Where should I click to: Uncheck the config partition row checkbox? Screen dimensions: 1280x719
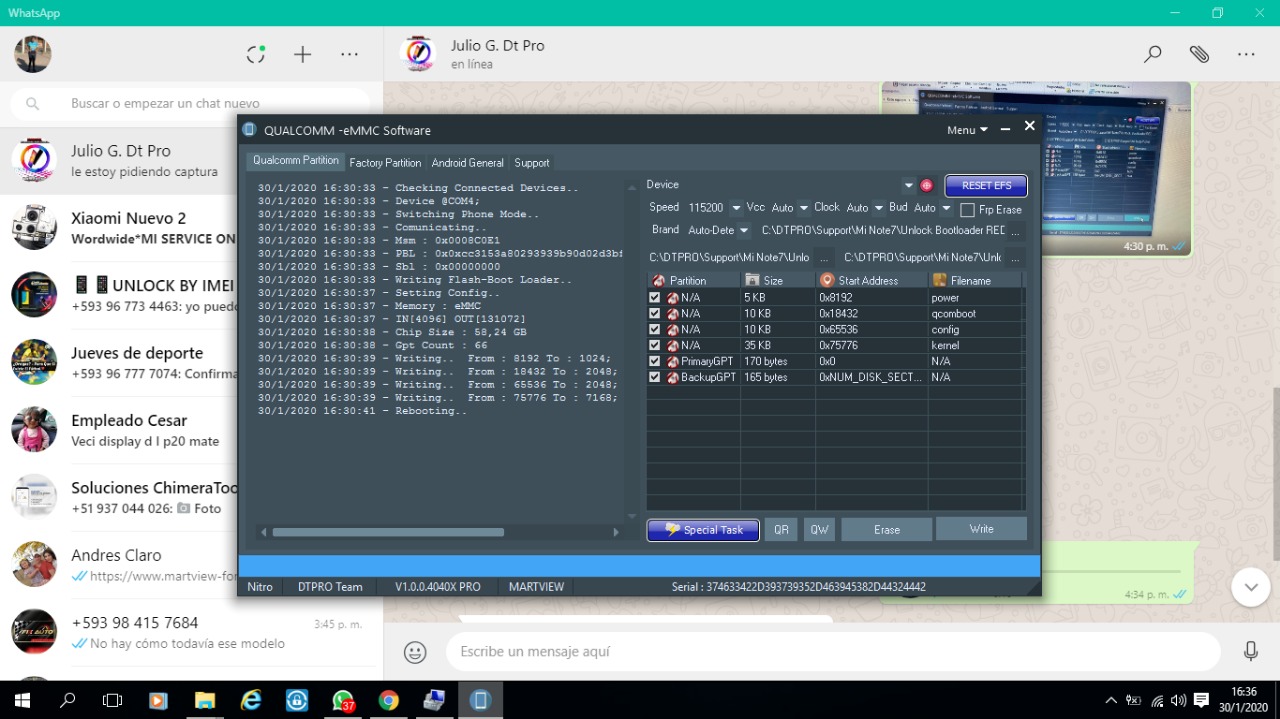pyautogui.click(x=655, y=329)
